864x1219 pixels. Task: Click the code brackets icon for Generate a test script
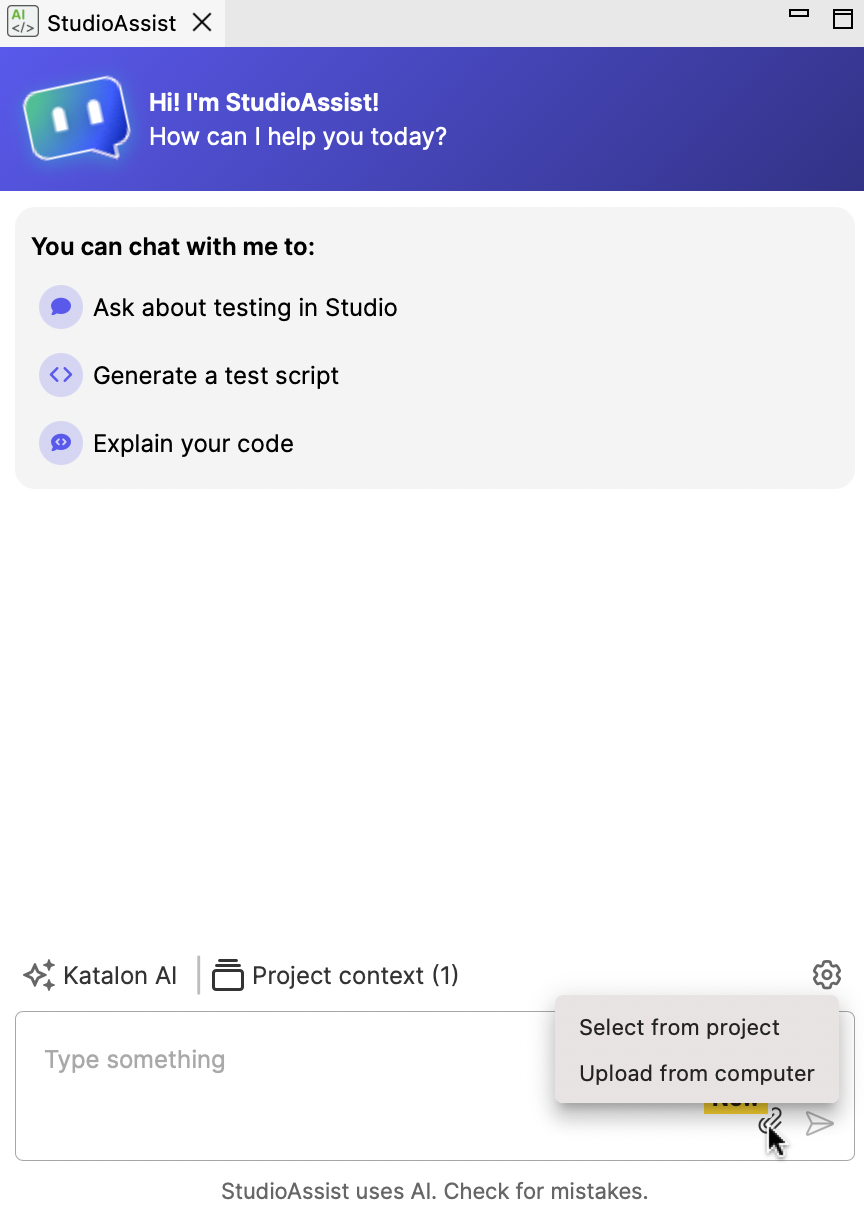coord(61,375)
